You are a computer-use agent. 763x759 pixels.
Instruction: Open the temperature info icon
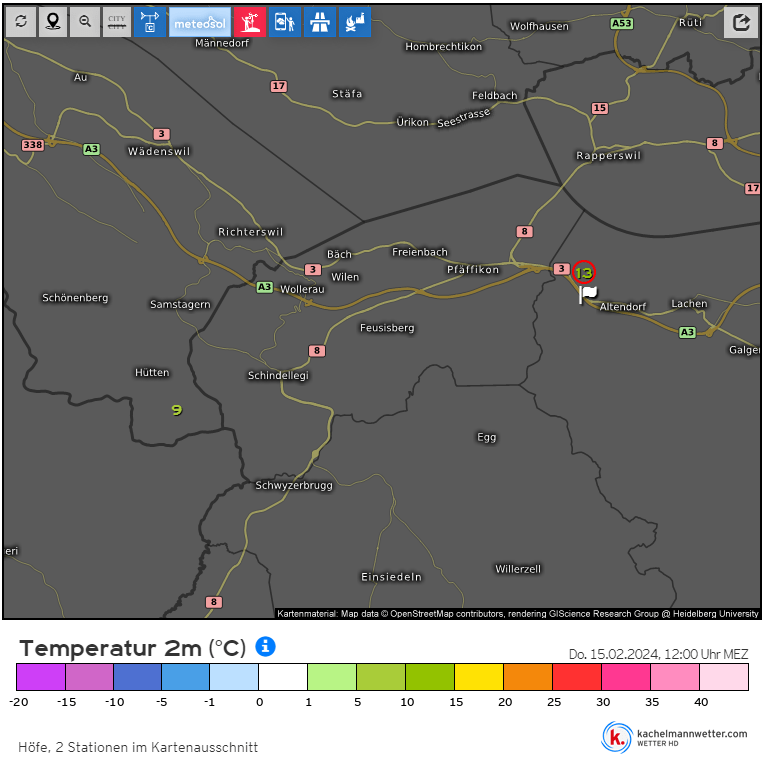(x=265, y=647)
